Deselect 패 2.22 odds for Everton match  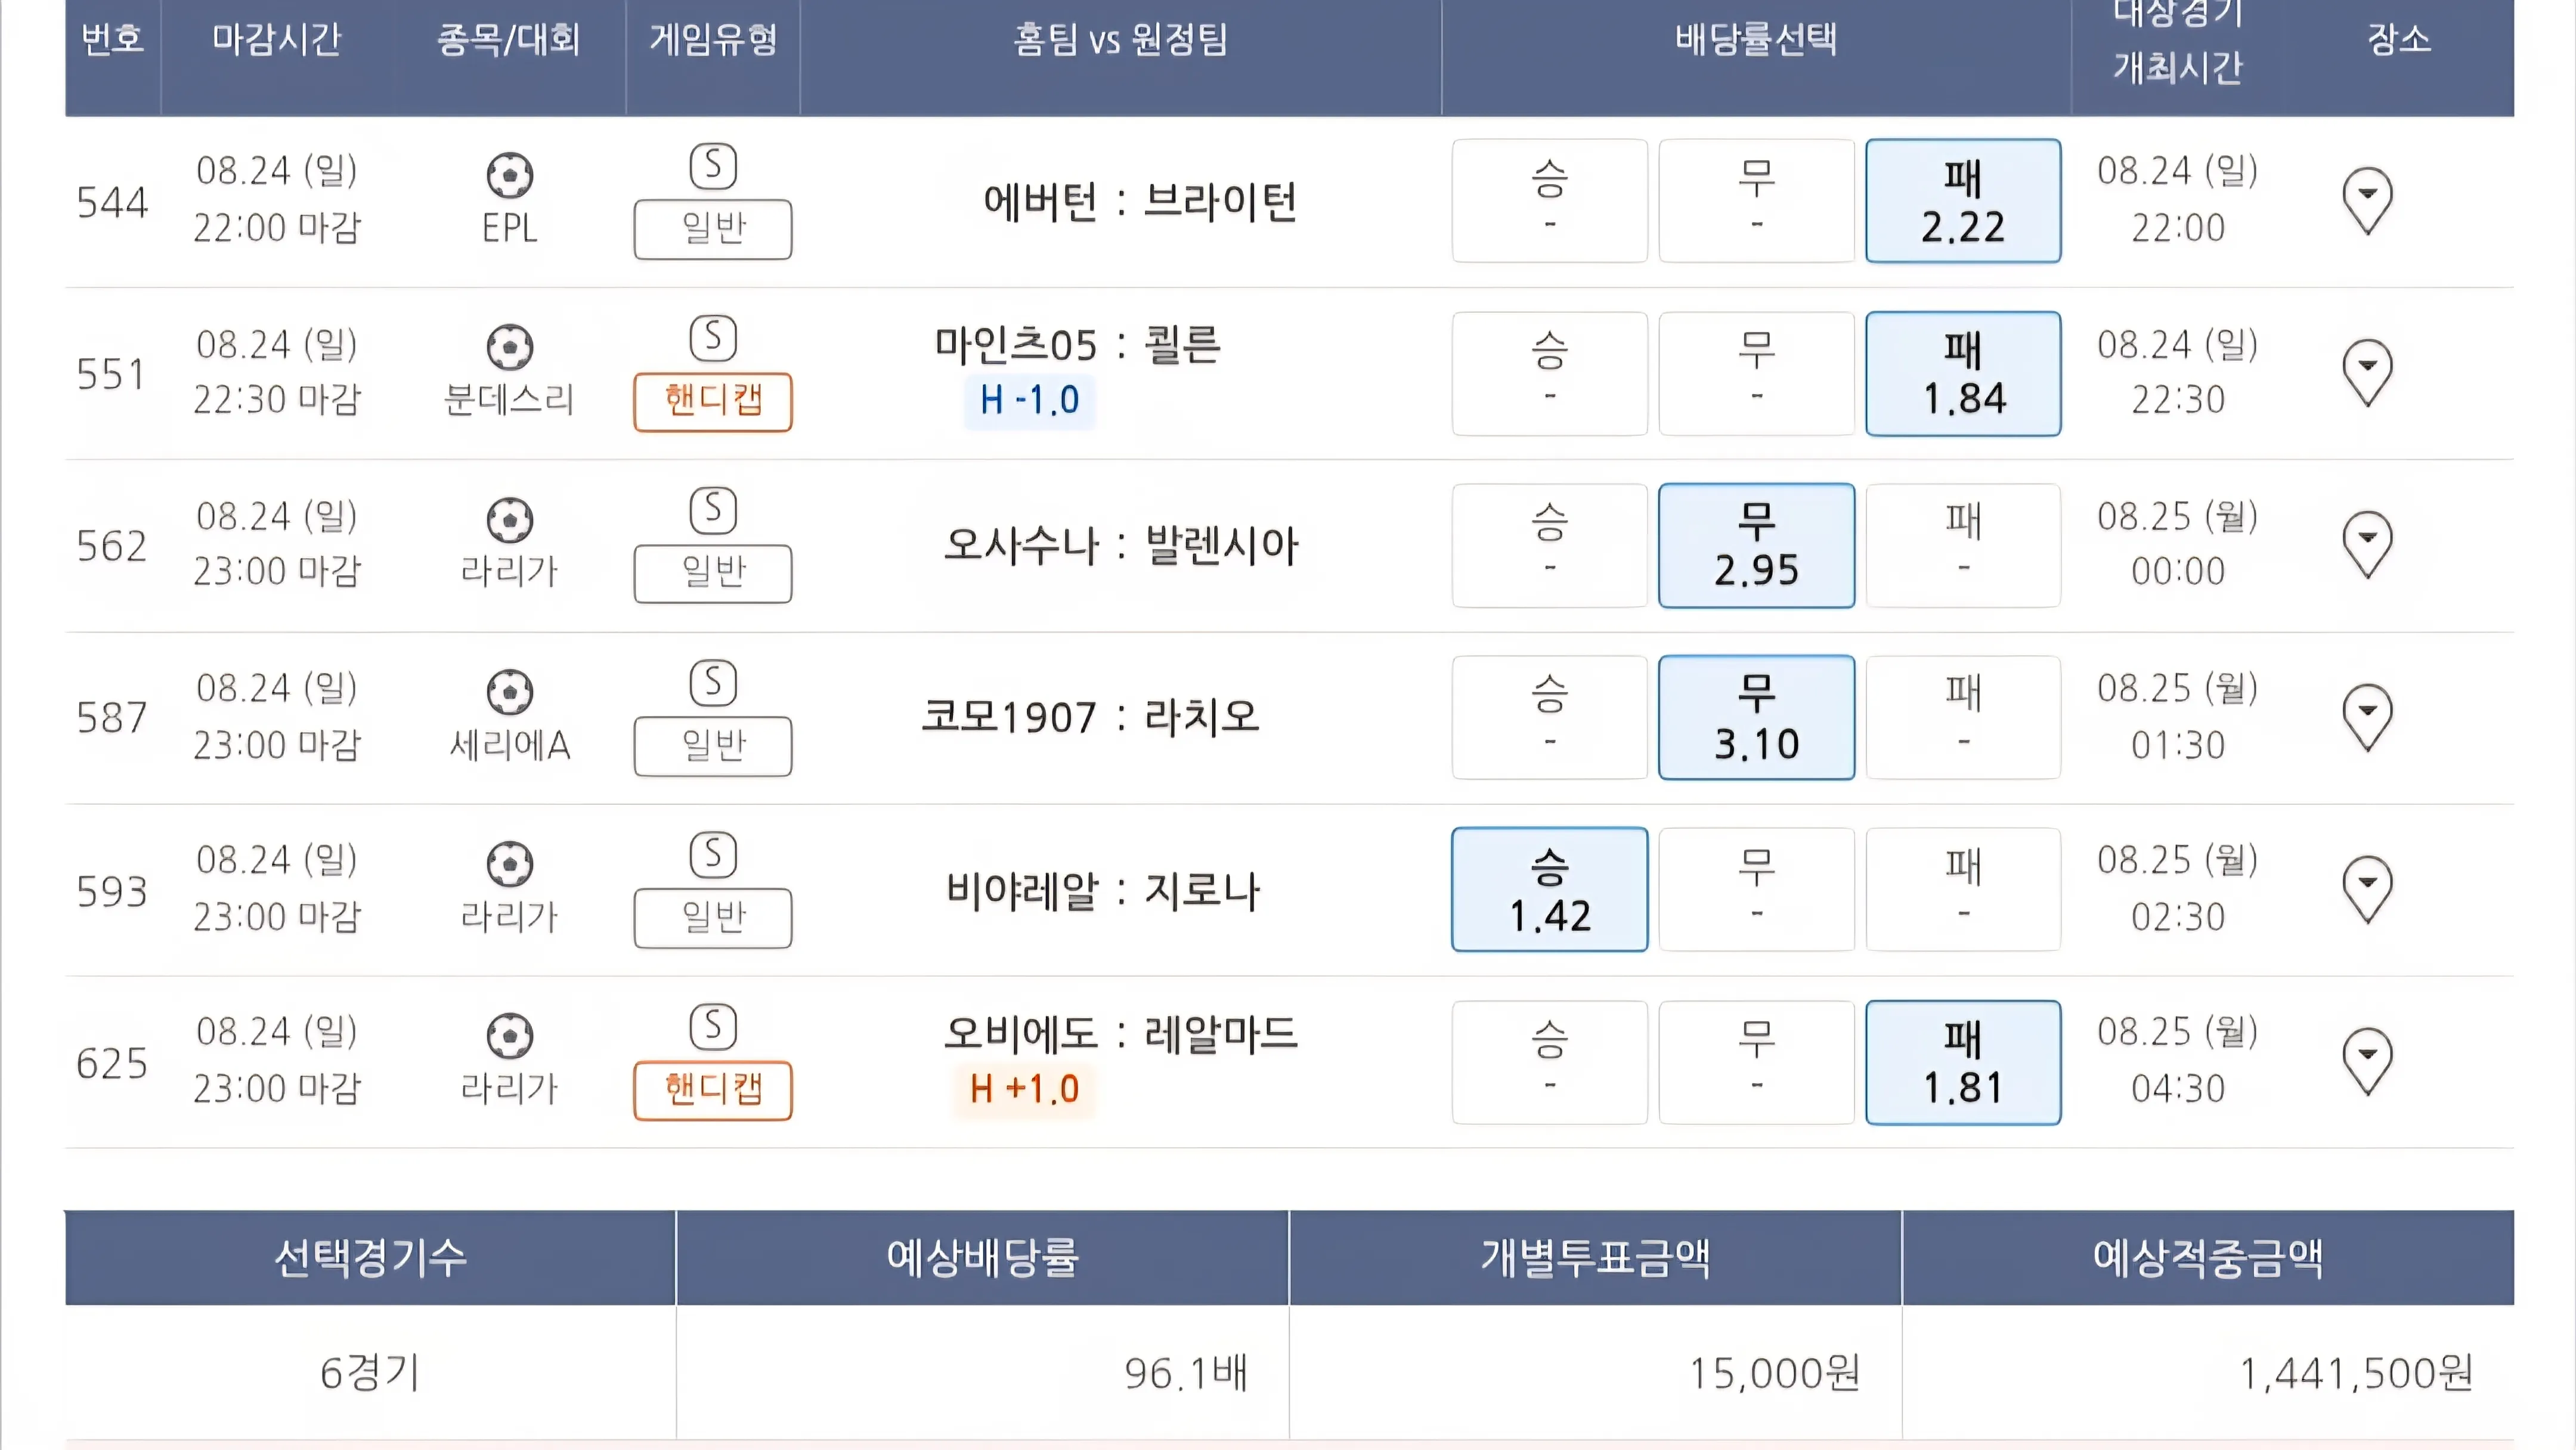pos(1962,201)
